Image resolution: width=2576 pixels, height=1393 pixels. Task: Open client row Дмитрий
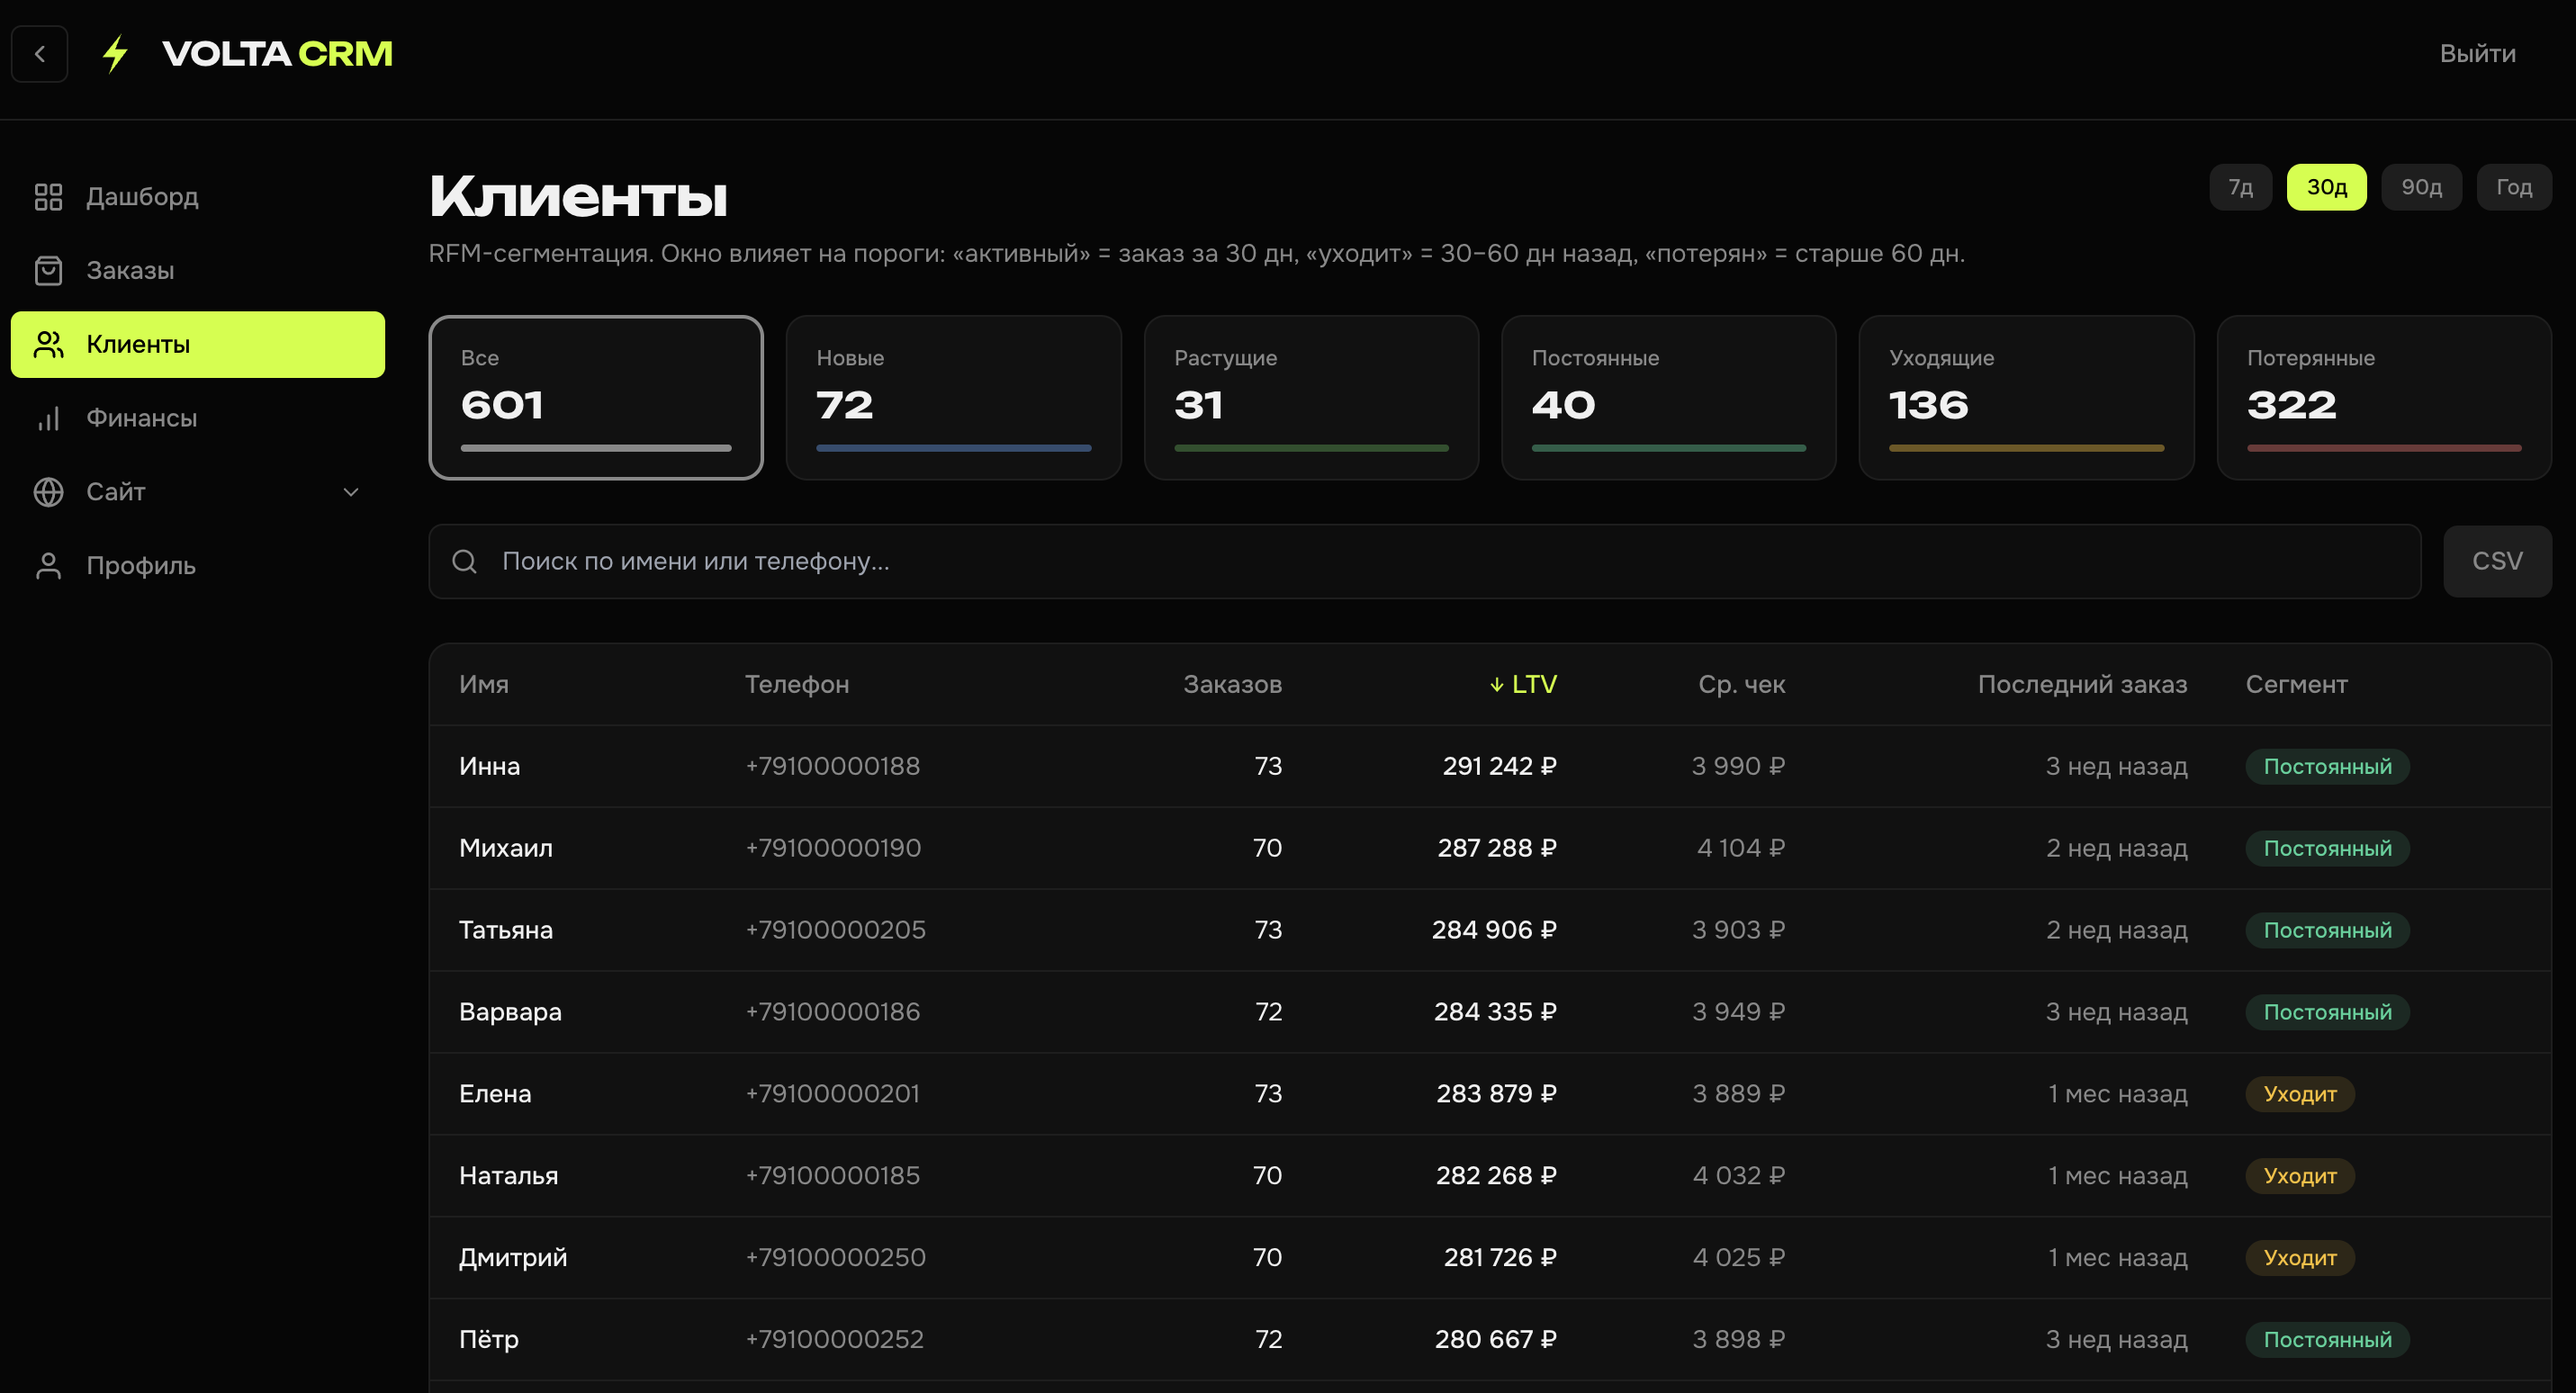(1490, 1259)
